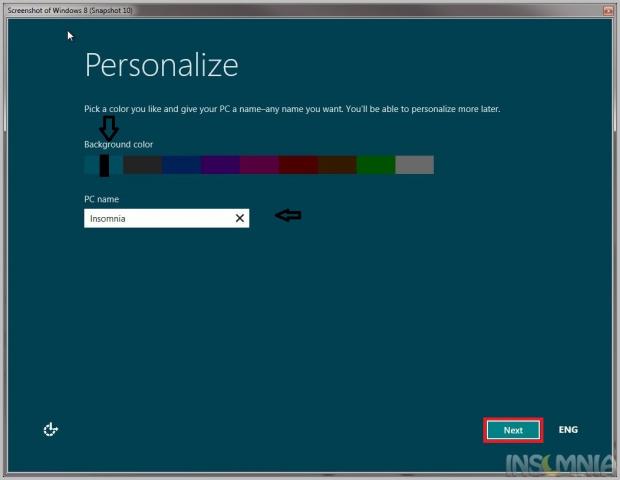Select the teal background color swatch
Image resolution: width=620 pixels, height=480 pixels.
104,165
